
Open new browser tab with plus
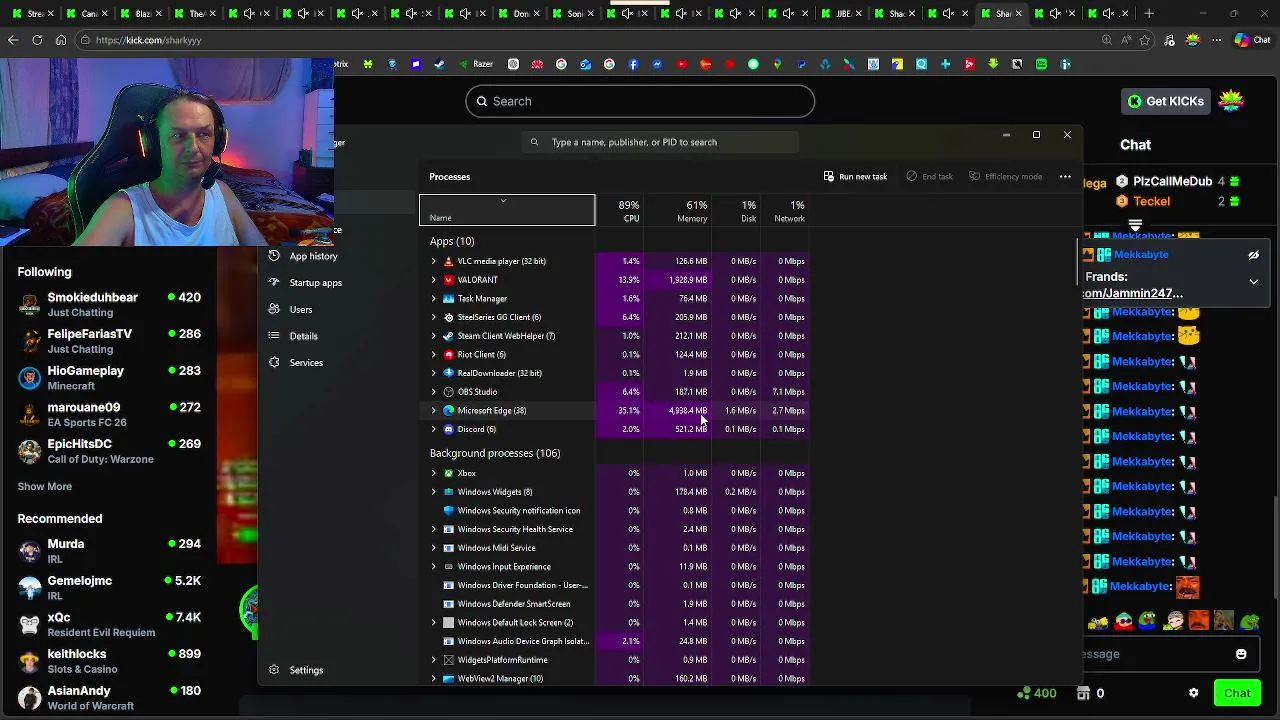click(1149, 14)
